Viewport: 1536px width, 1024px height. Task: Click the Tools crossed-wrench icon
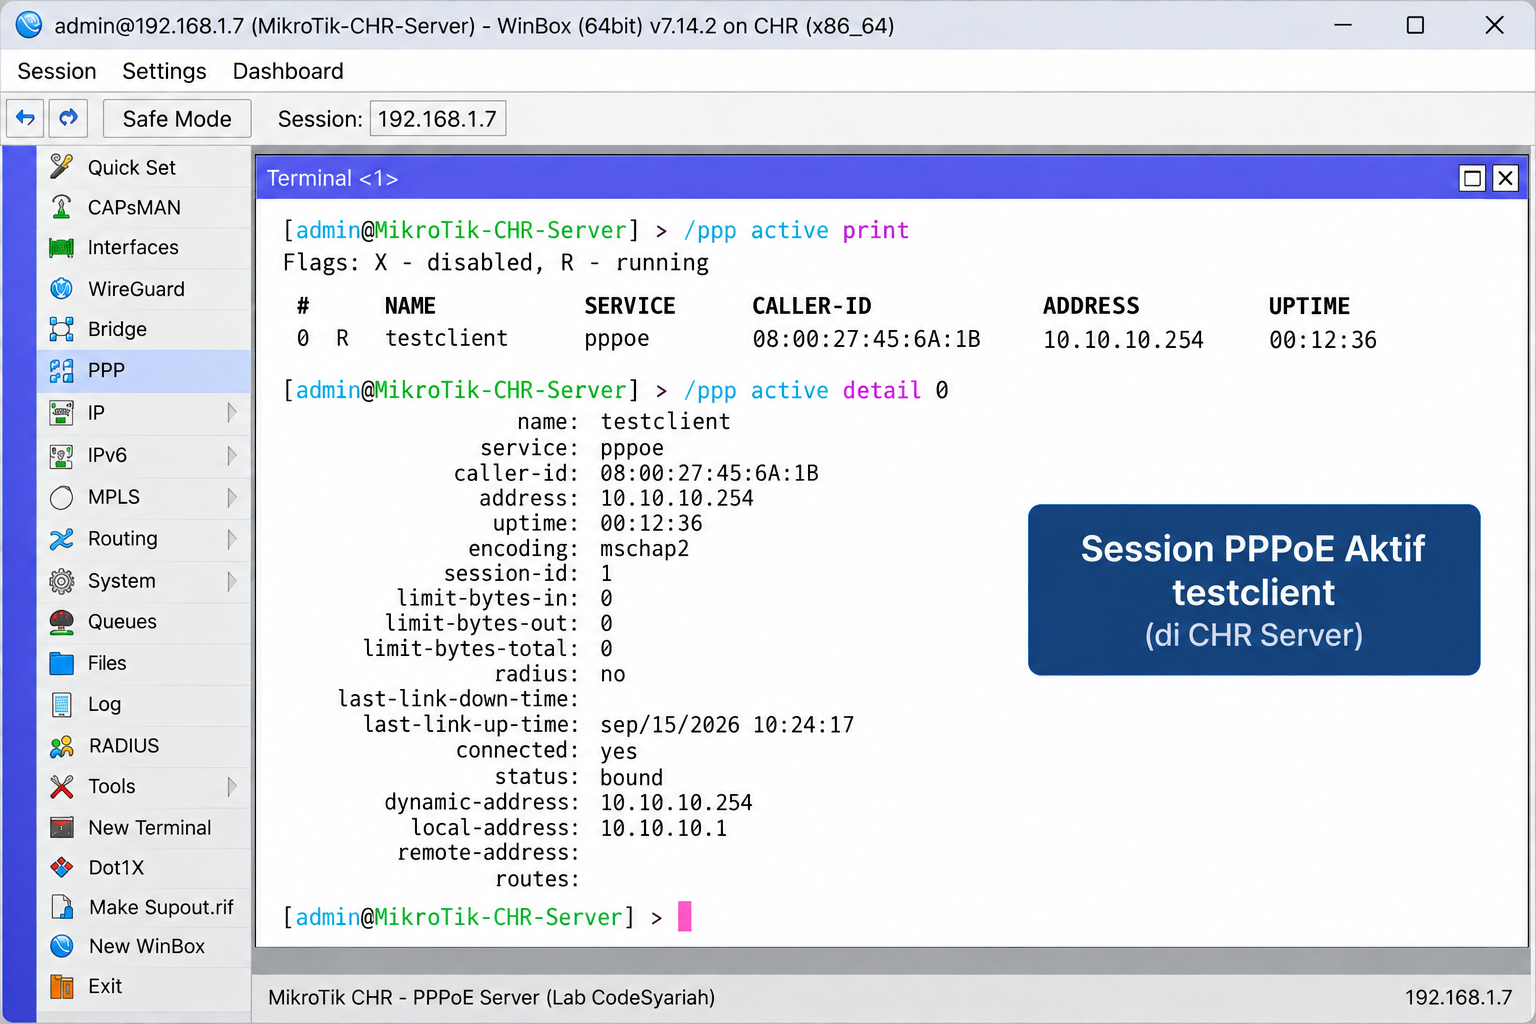(x=62, y=787)
